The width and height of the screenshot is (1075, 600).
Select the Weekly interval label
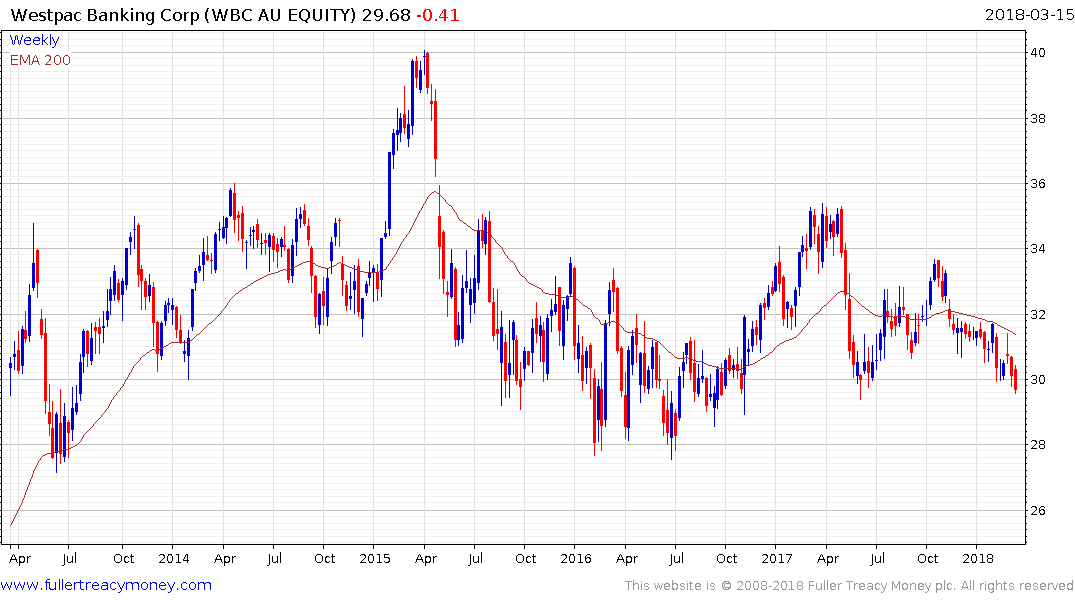pos(34,40)
